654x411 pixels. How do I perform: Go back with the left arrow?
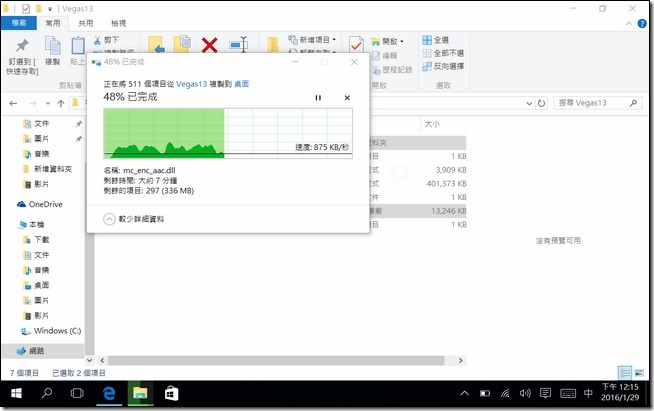pos(13,103)
